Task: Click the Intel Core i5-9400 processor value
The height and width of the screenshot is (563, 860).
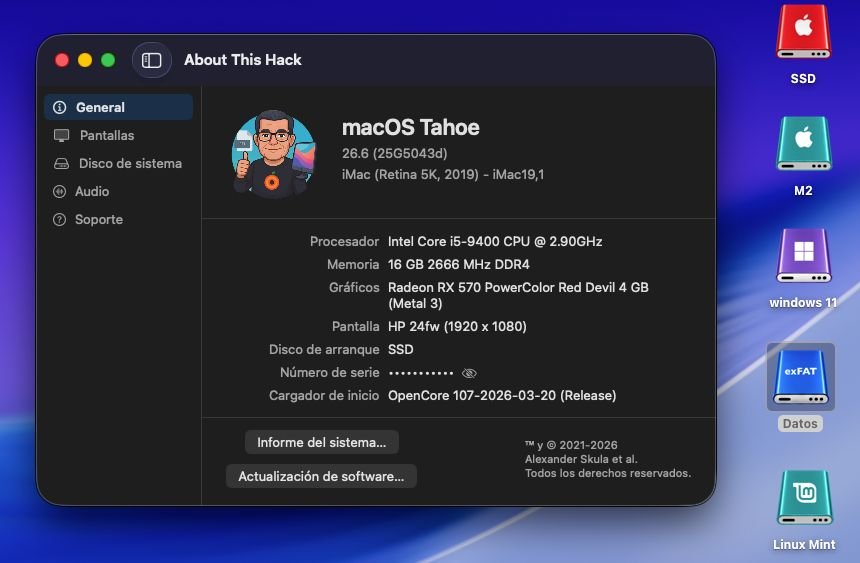Action: click(x=495, y=241)
